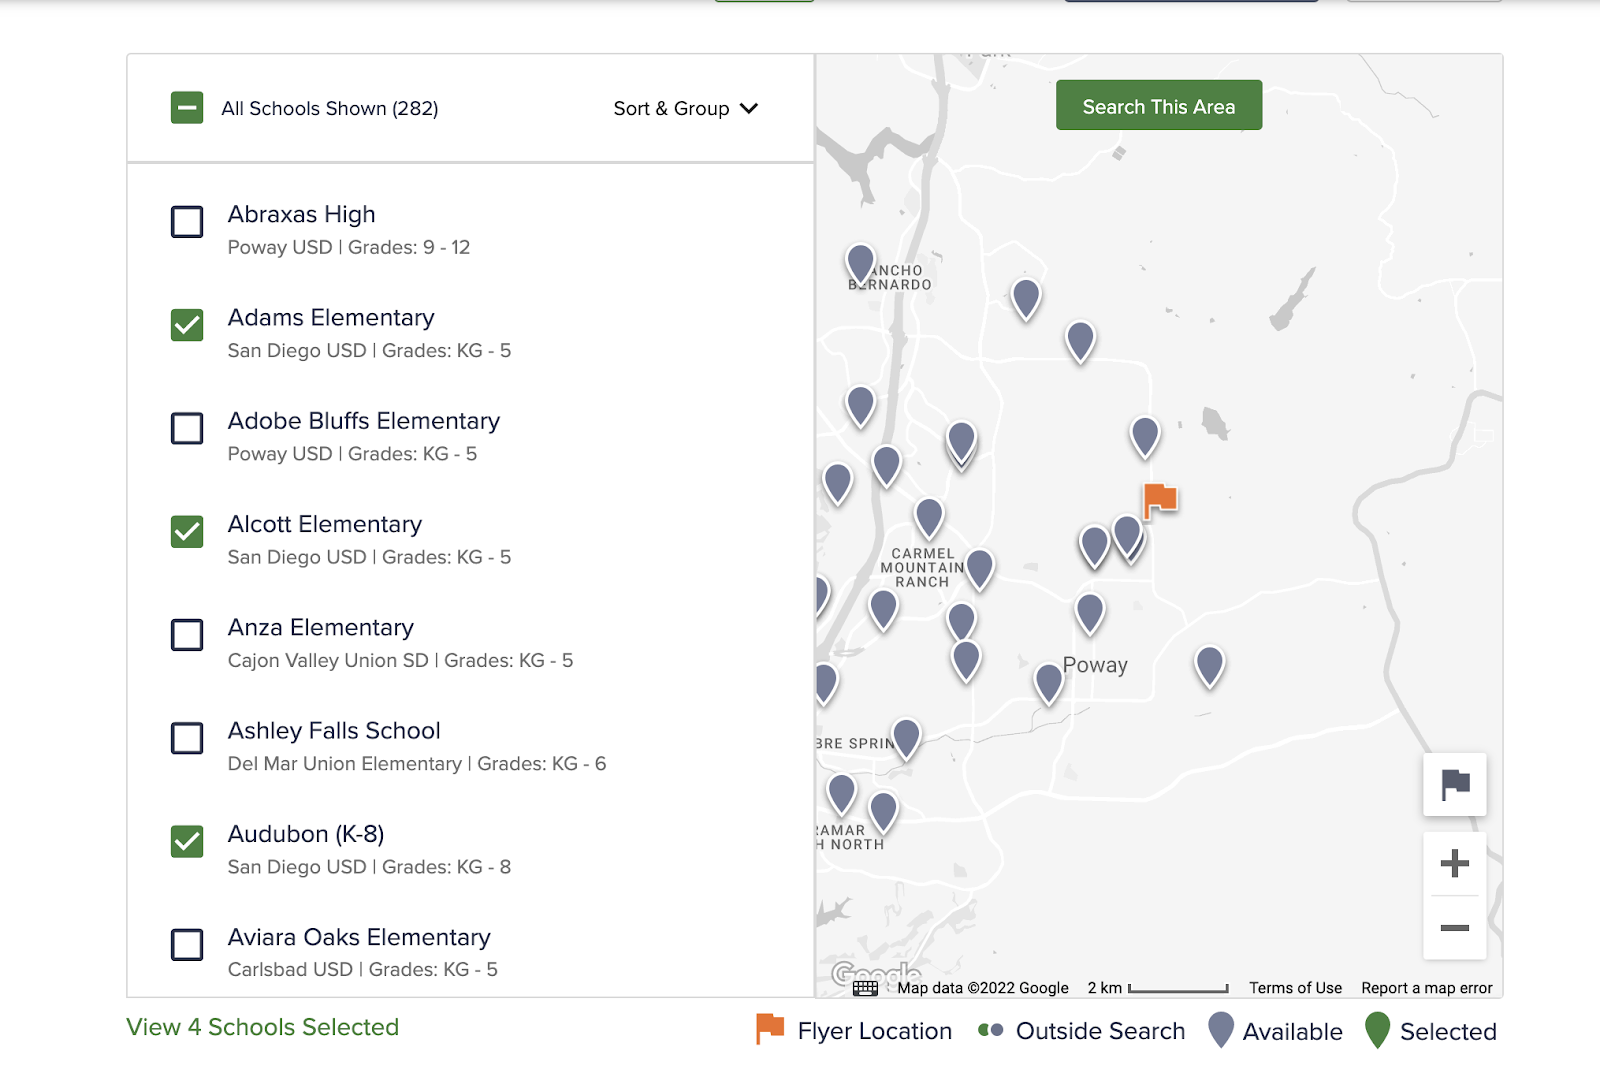The width and height of the screenshot is (1600, 1088).
Task: Click 'Cajon Valley Union SD' grades line
Action: click(400, 660)
